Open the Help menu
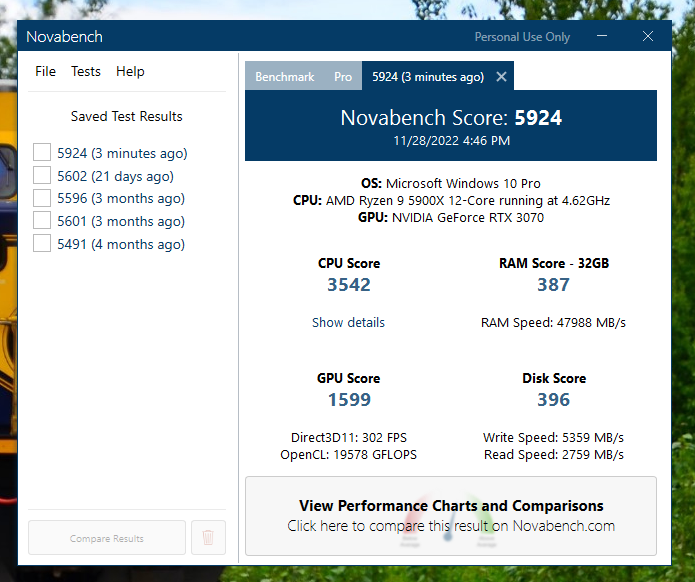 [130, 71]
